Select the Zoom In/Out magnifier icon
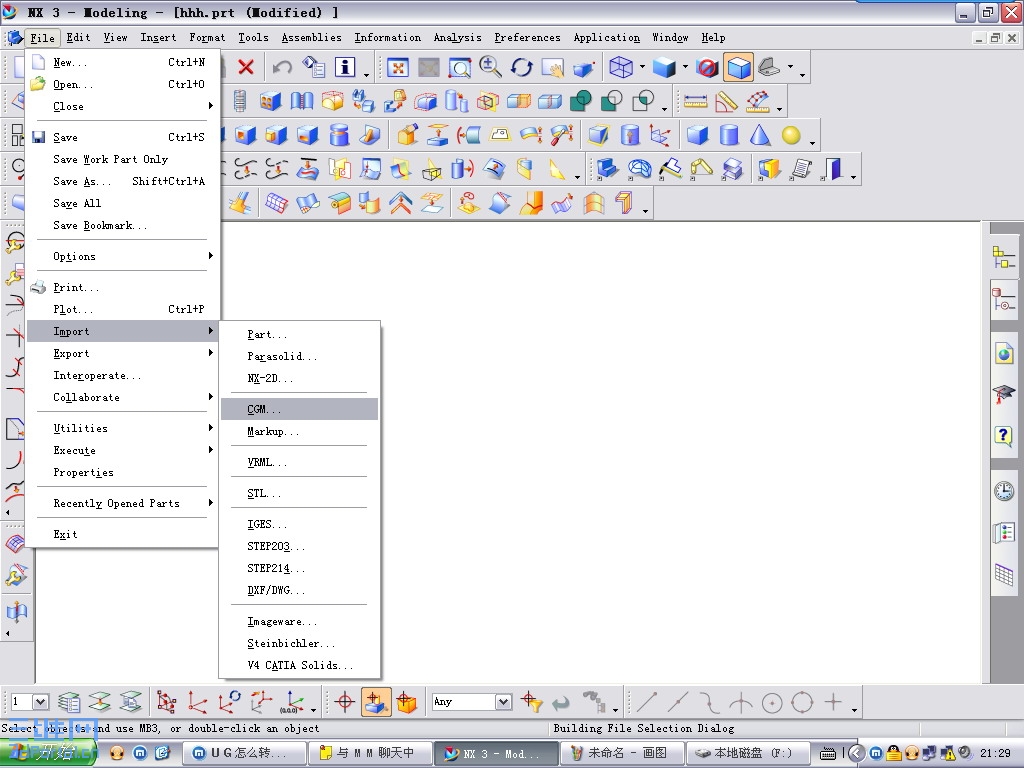 (x=490, y=67)
